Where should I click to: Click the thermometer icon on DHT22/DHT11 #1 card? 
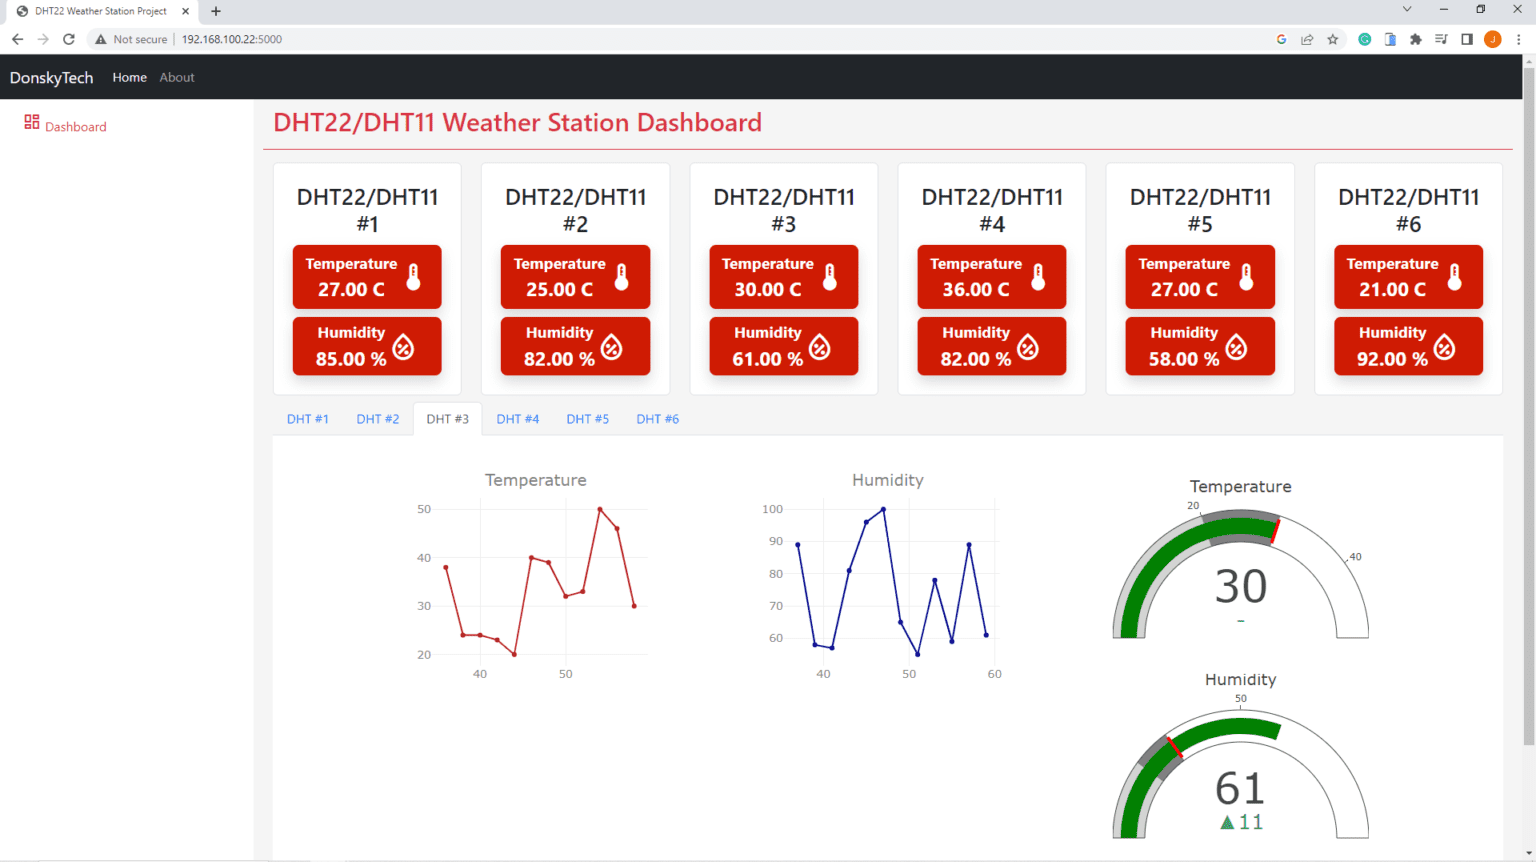(413, 277)
